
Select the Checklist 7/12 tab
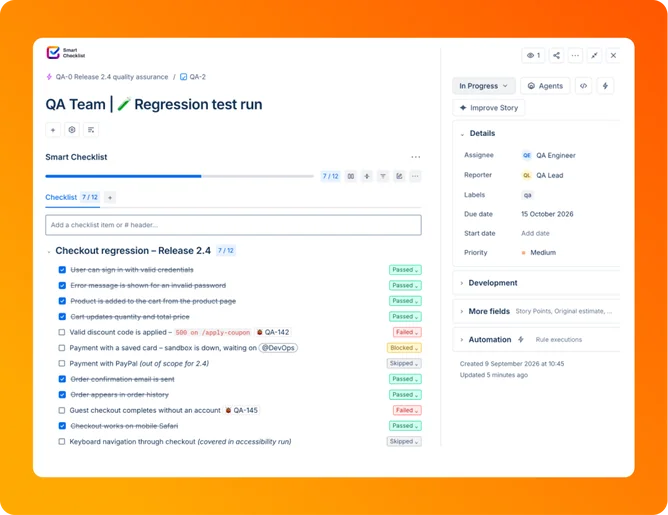72,197
